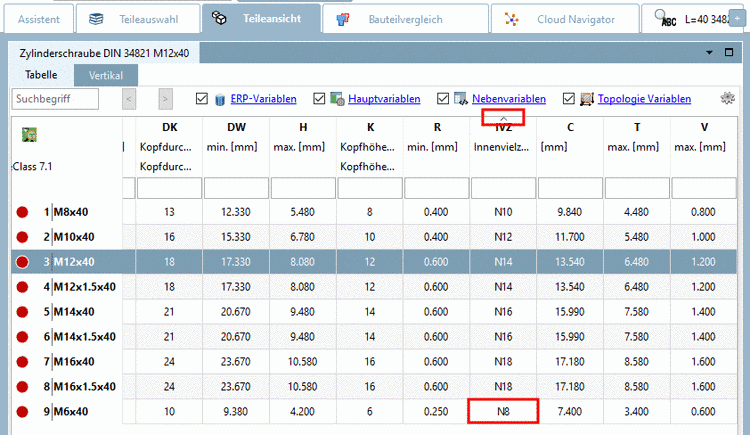
Task: Sort by the T column header
Action: (637, 127)
